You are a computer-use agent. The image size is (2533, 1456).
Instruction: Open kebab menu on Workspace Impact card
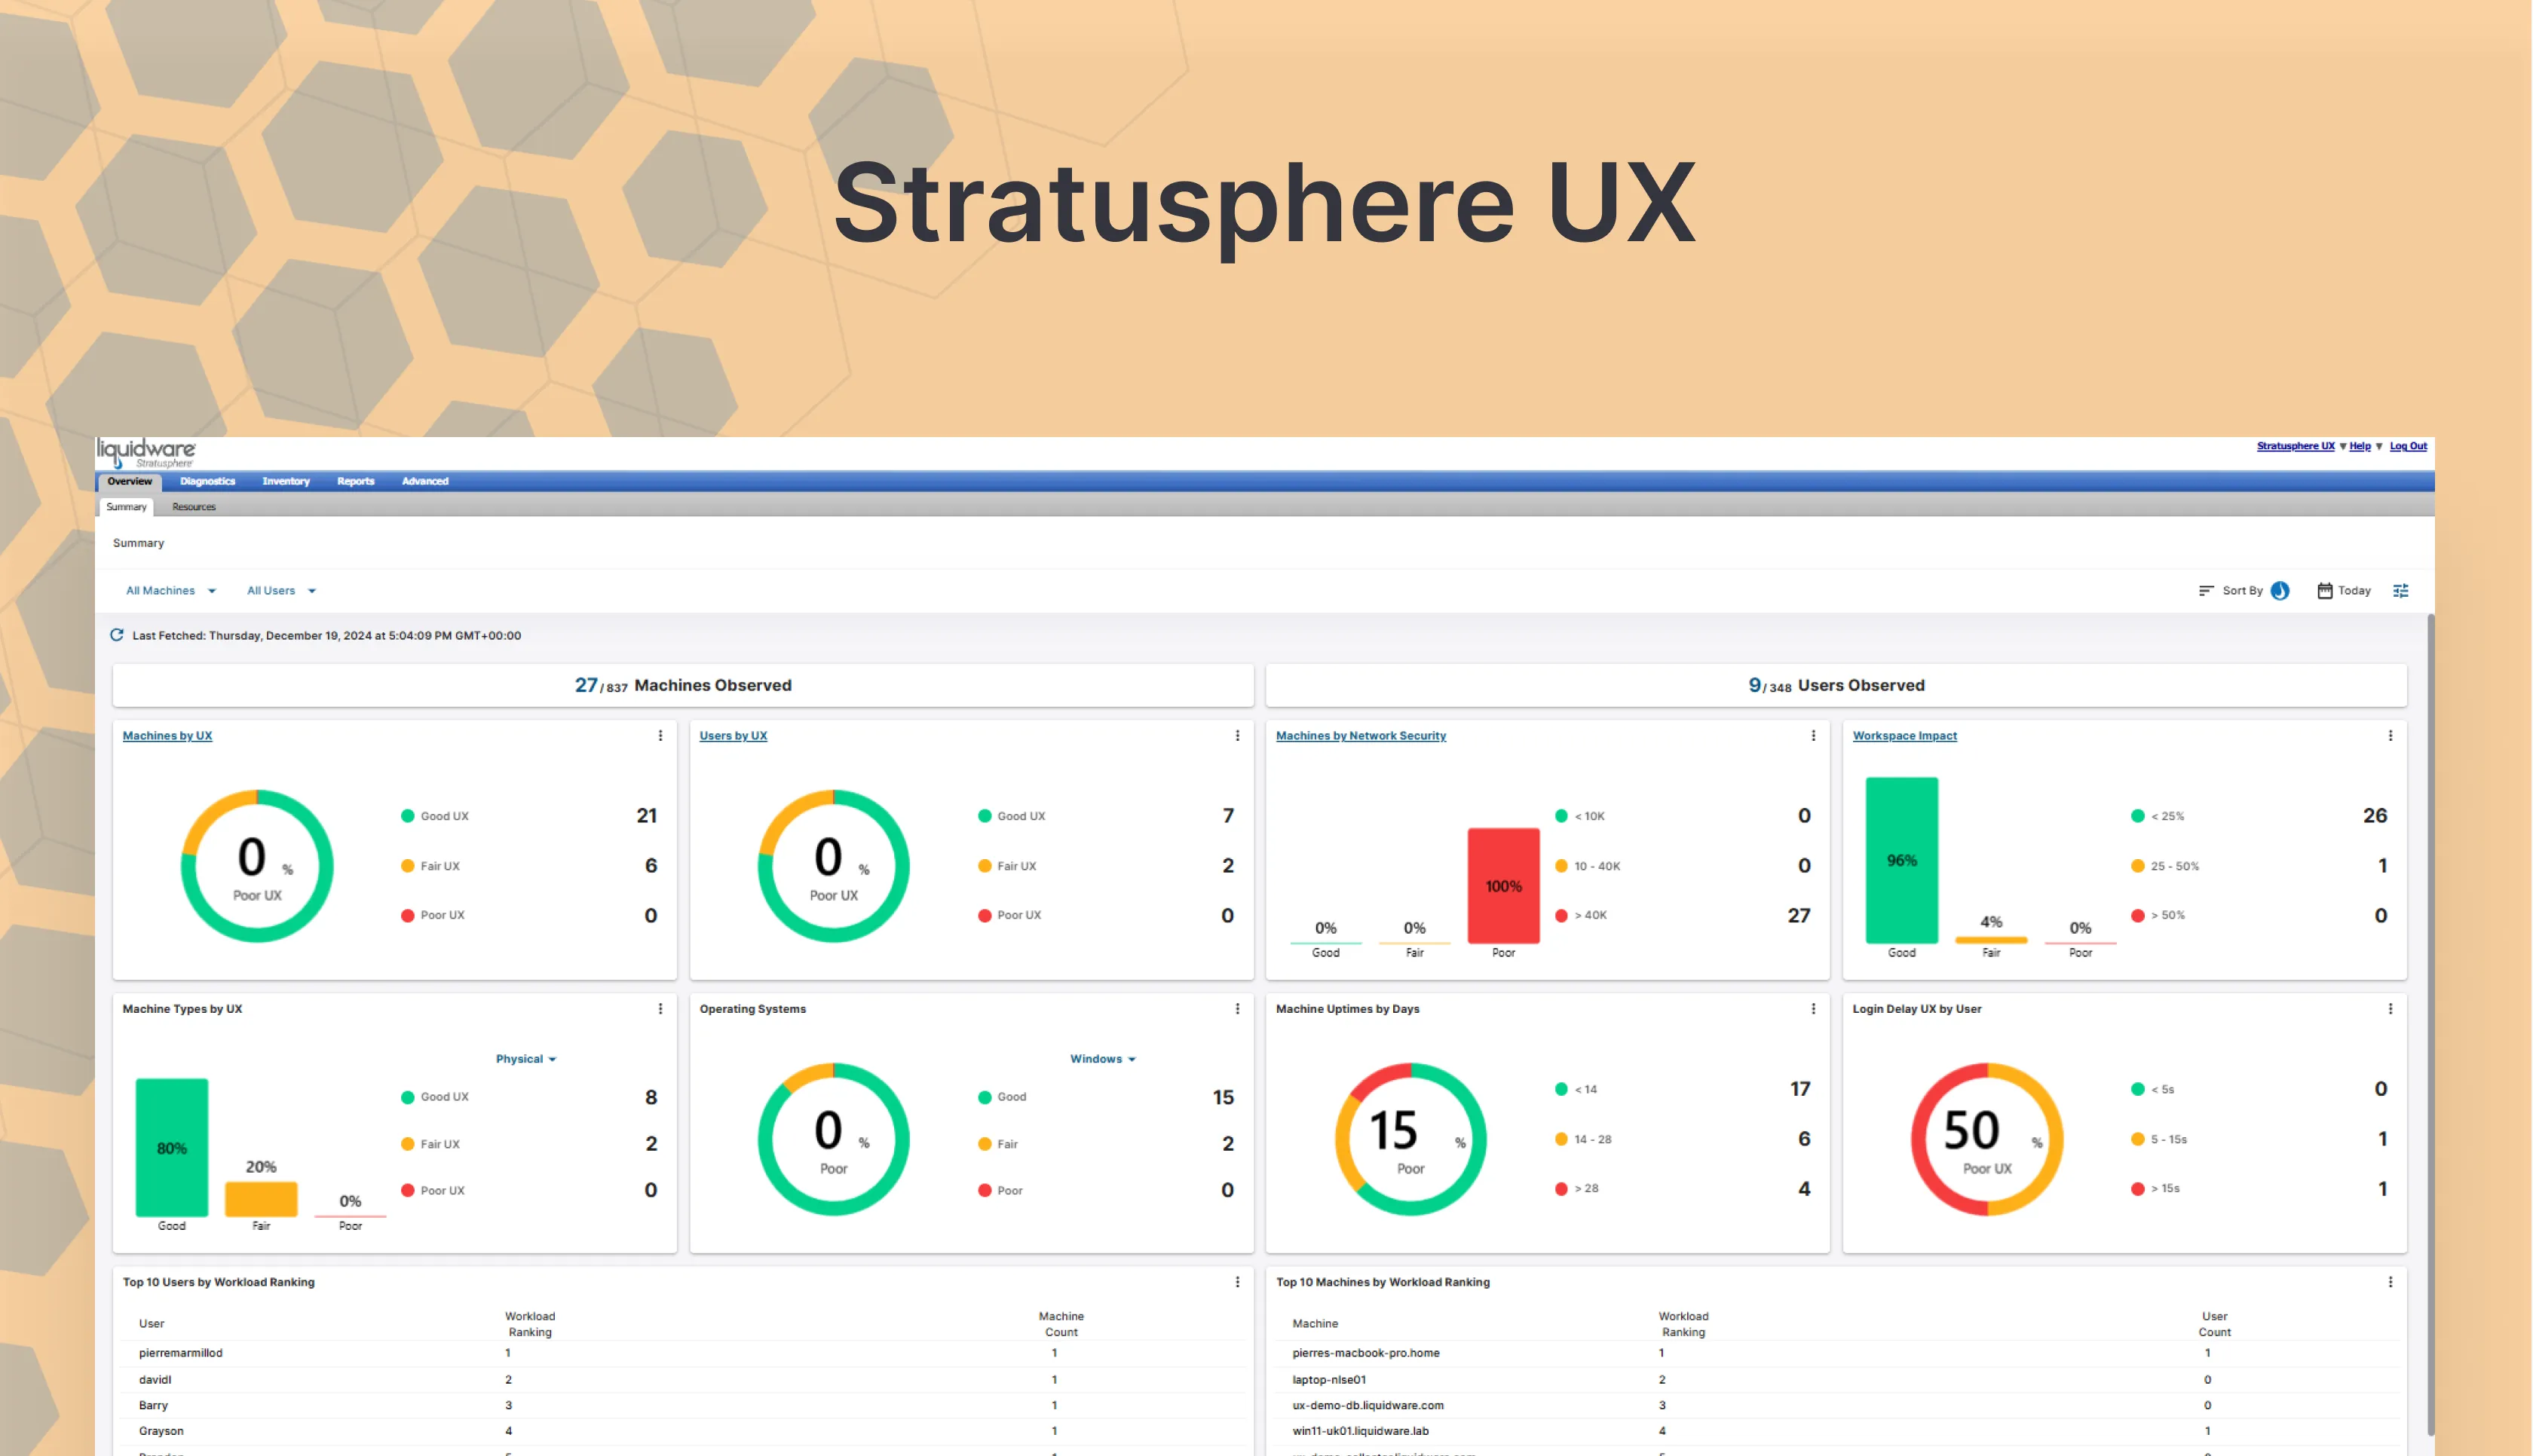pos(2390,735)
